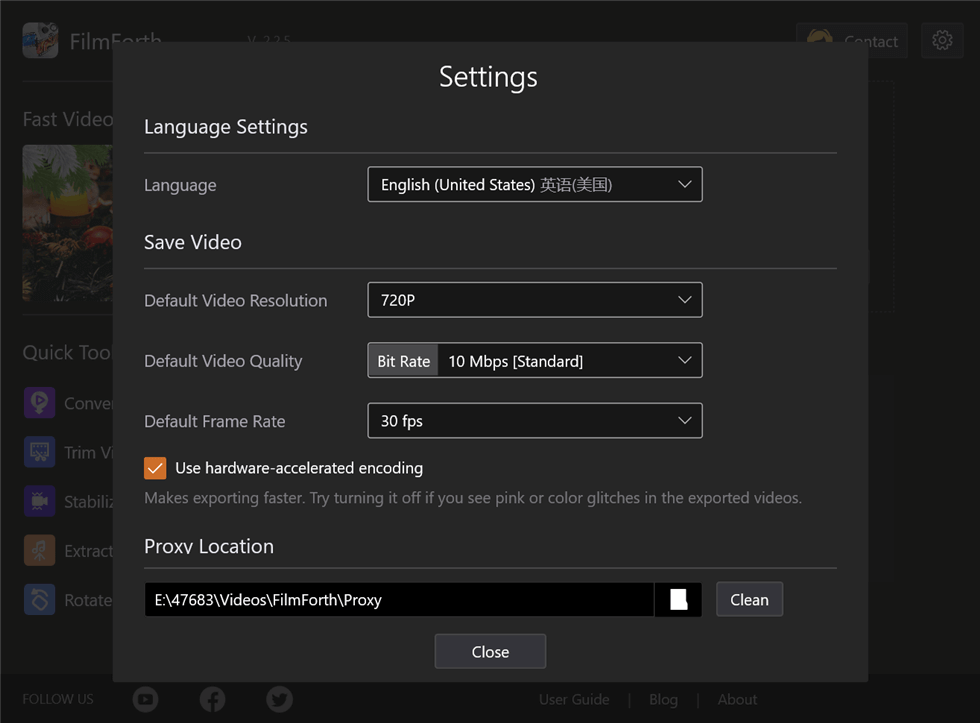Open the Extract Audio tool
The image size is (980, 723).
39,551
